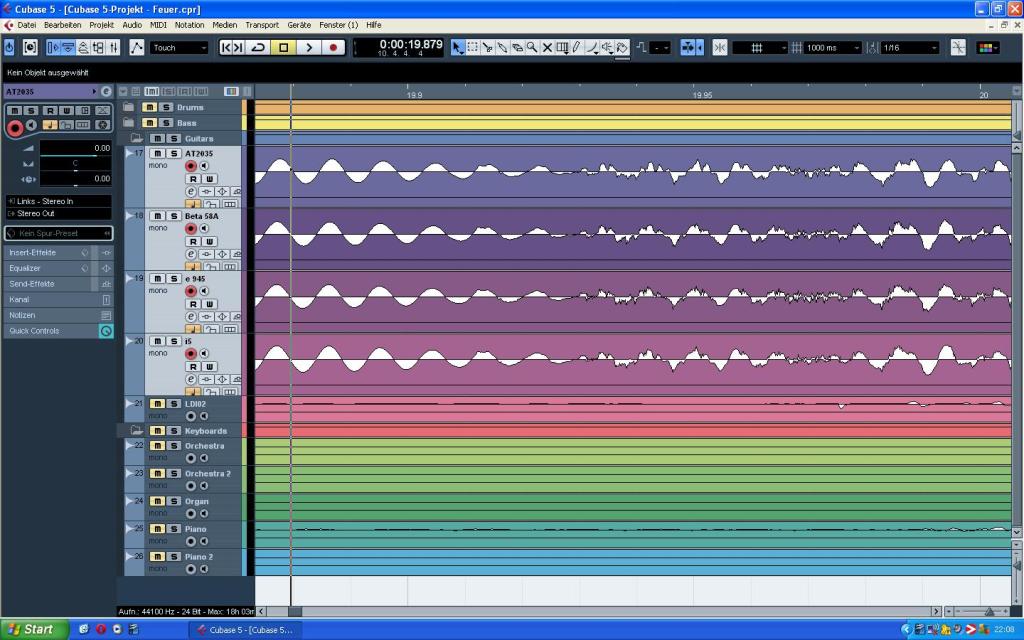Toggle record enable on e 945 track

191,291
